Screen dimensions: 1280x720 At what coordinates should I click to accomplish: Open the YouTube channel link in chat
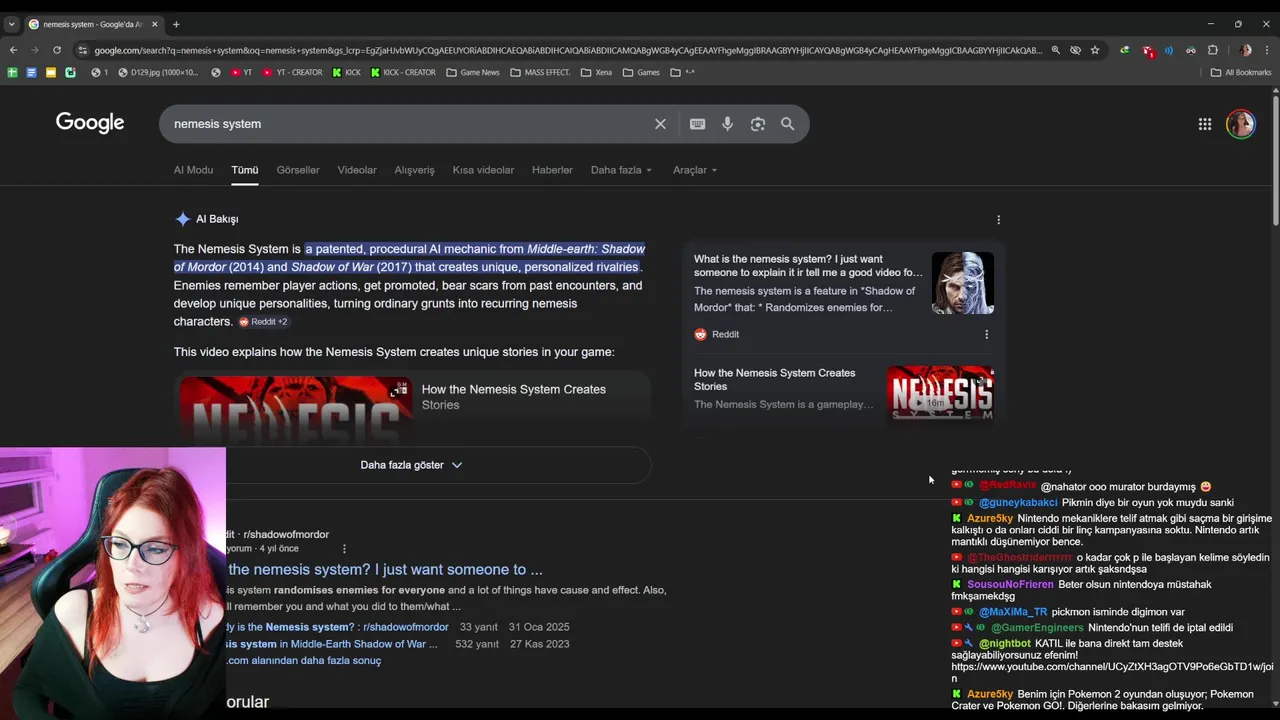coord(1112,672)
